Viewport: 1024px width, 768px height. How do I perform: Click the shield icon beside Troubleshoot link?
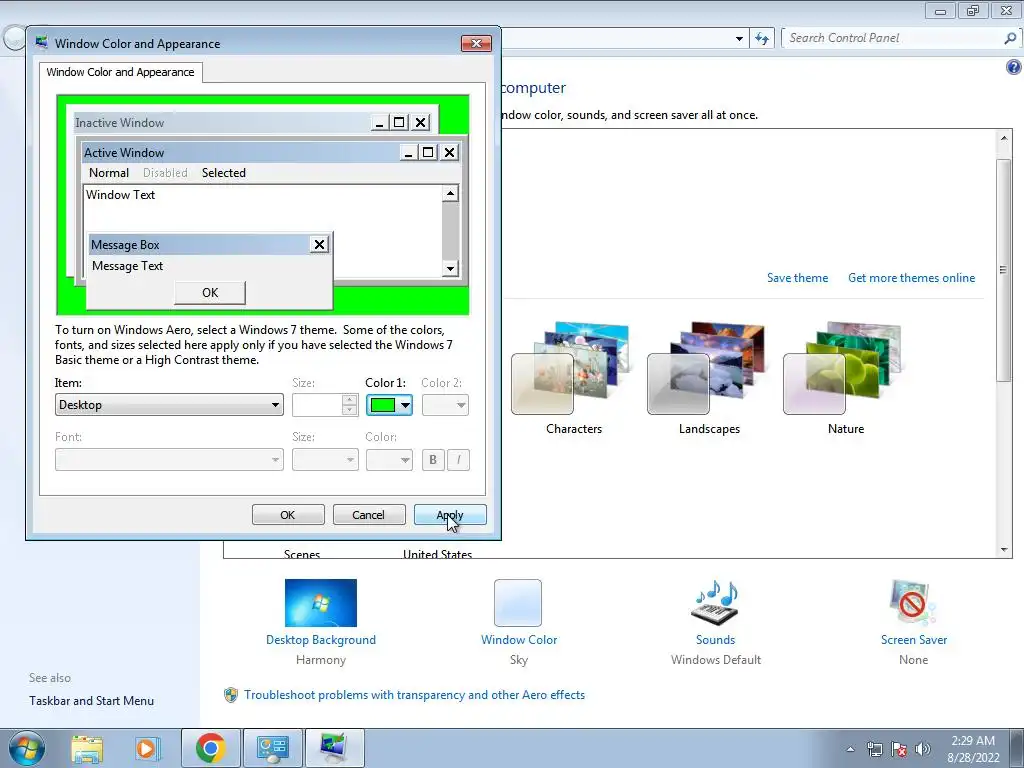coord(231,695)
